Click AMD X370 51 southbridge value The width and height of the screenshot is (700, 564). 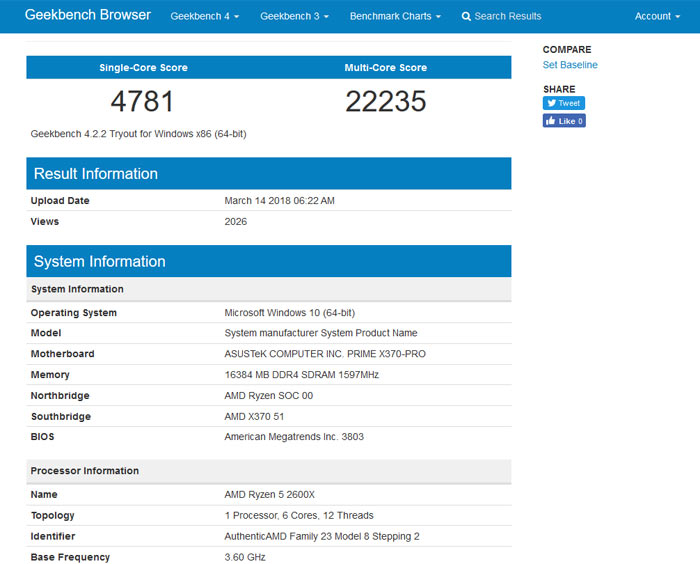pyautogui.click(x=254, y=417)
